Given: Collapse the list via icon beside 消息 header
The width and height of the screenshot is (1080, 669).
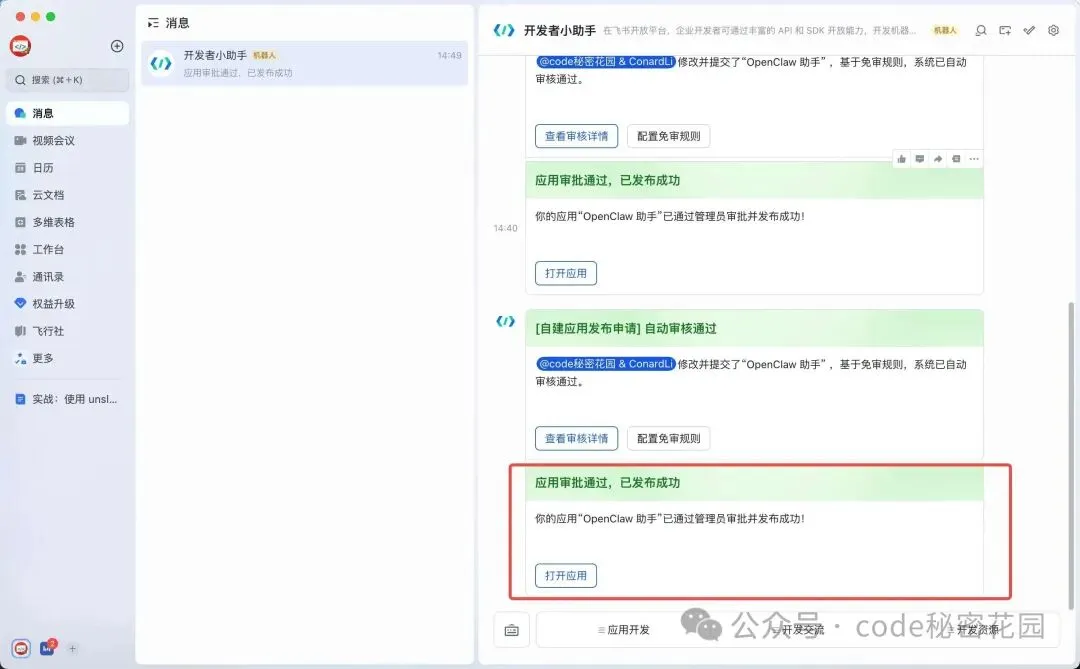Looking at the screenshot, I should pos(153,23).
